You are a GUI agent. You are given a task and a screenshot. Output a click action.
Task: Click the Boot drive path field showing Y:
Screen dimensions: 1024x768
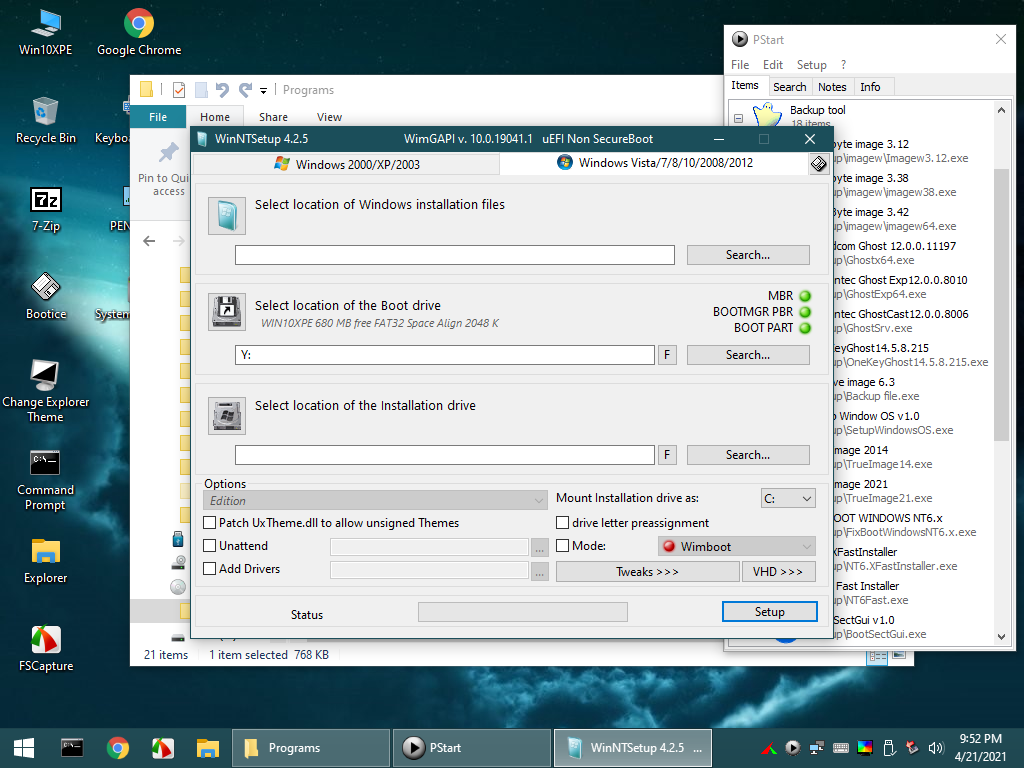pyautogui.click(x=445, y=355)
